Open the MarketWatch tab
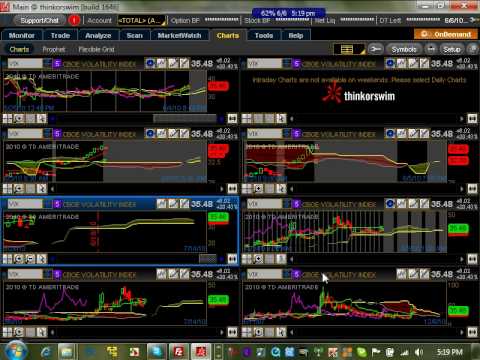Viewport: 480px width, 360px height. 179,35
